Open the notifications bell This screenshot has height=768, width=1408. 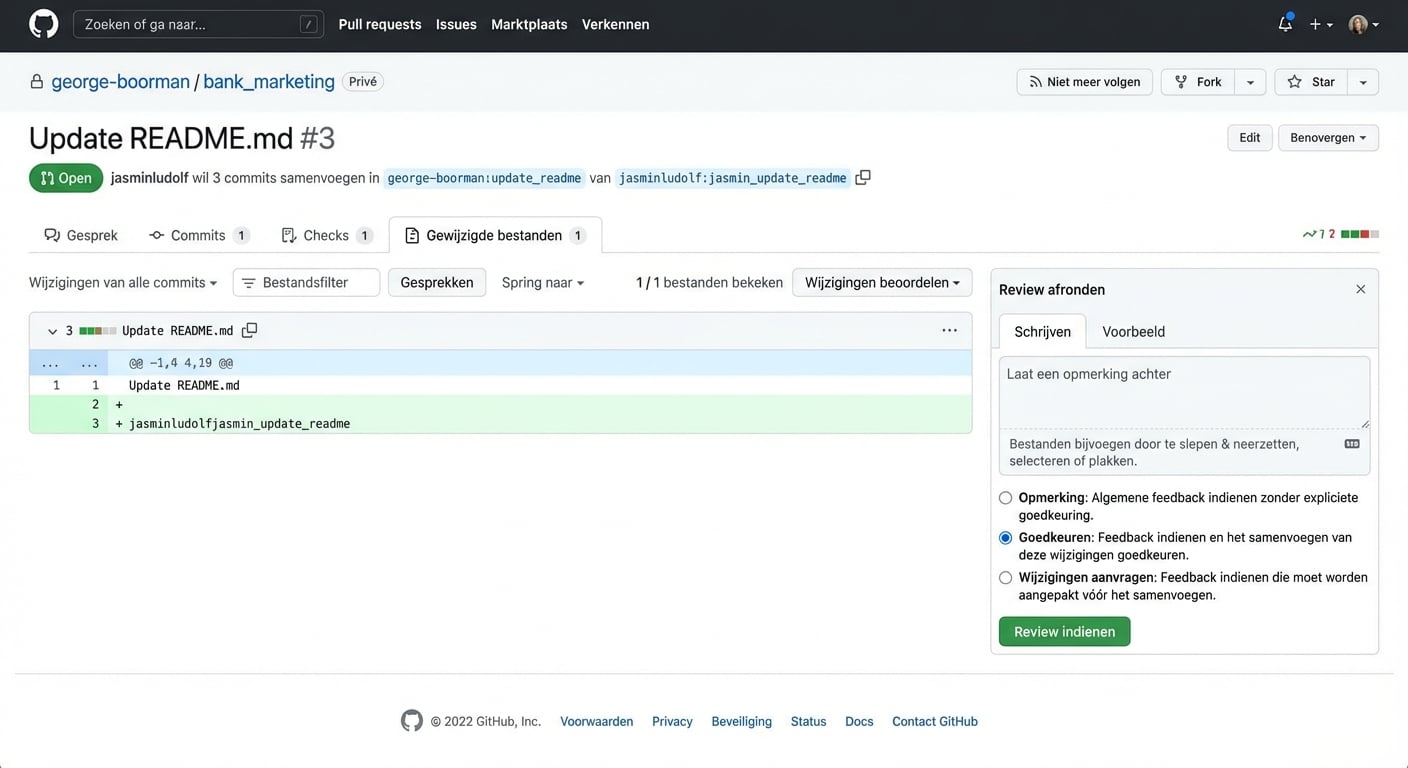click(1285, 24)
